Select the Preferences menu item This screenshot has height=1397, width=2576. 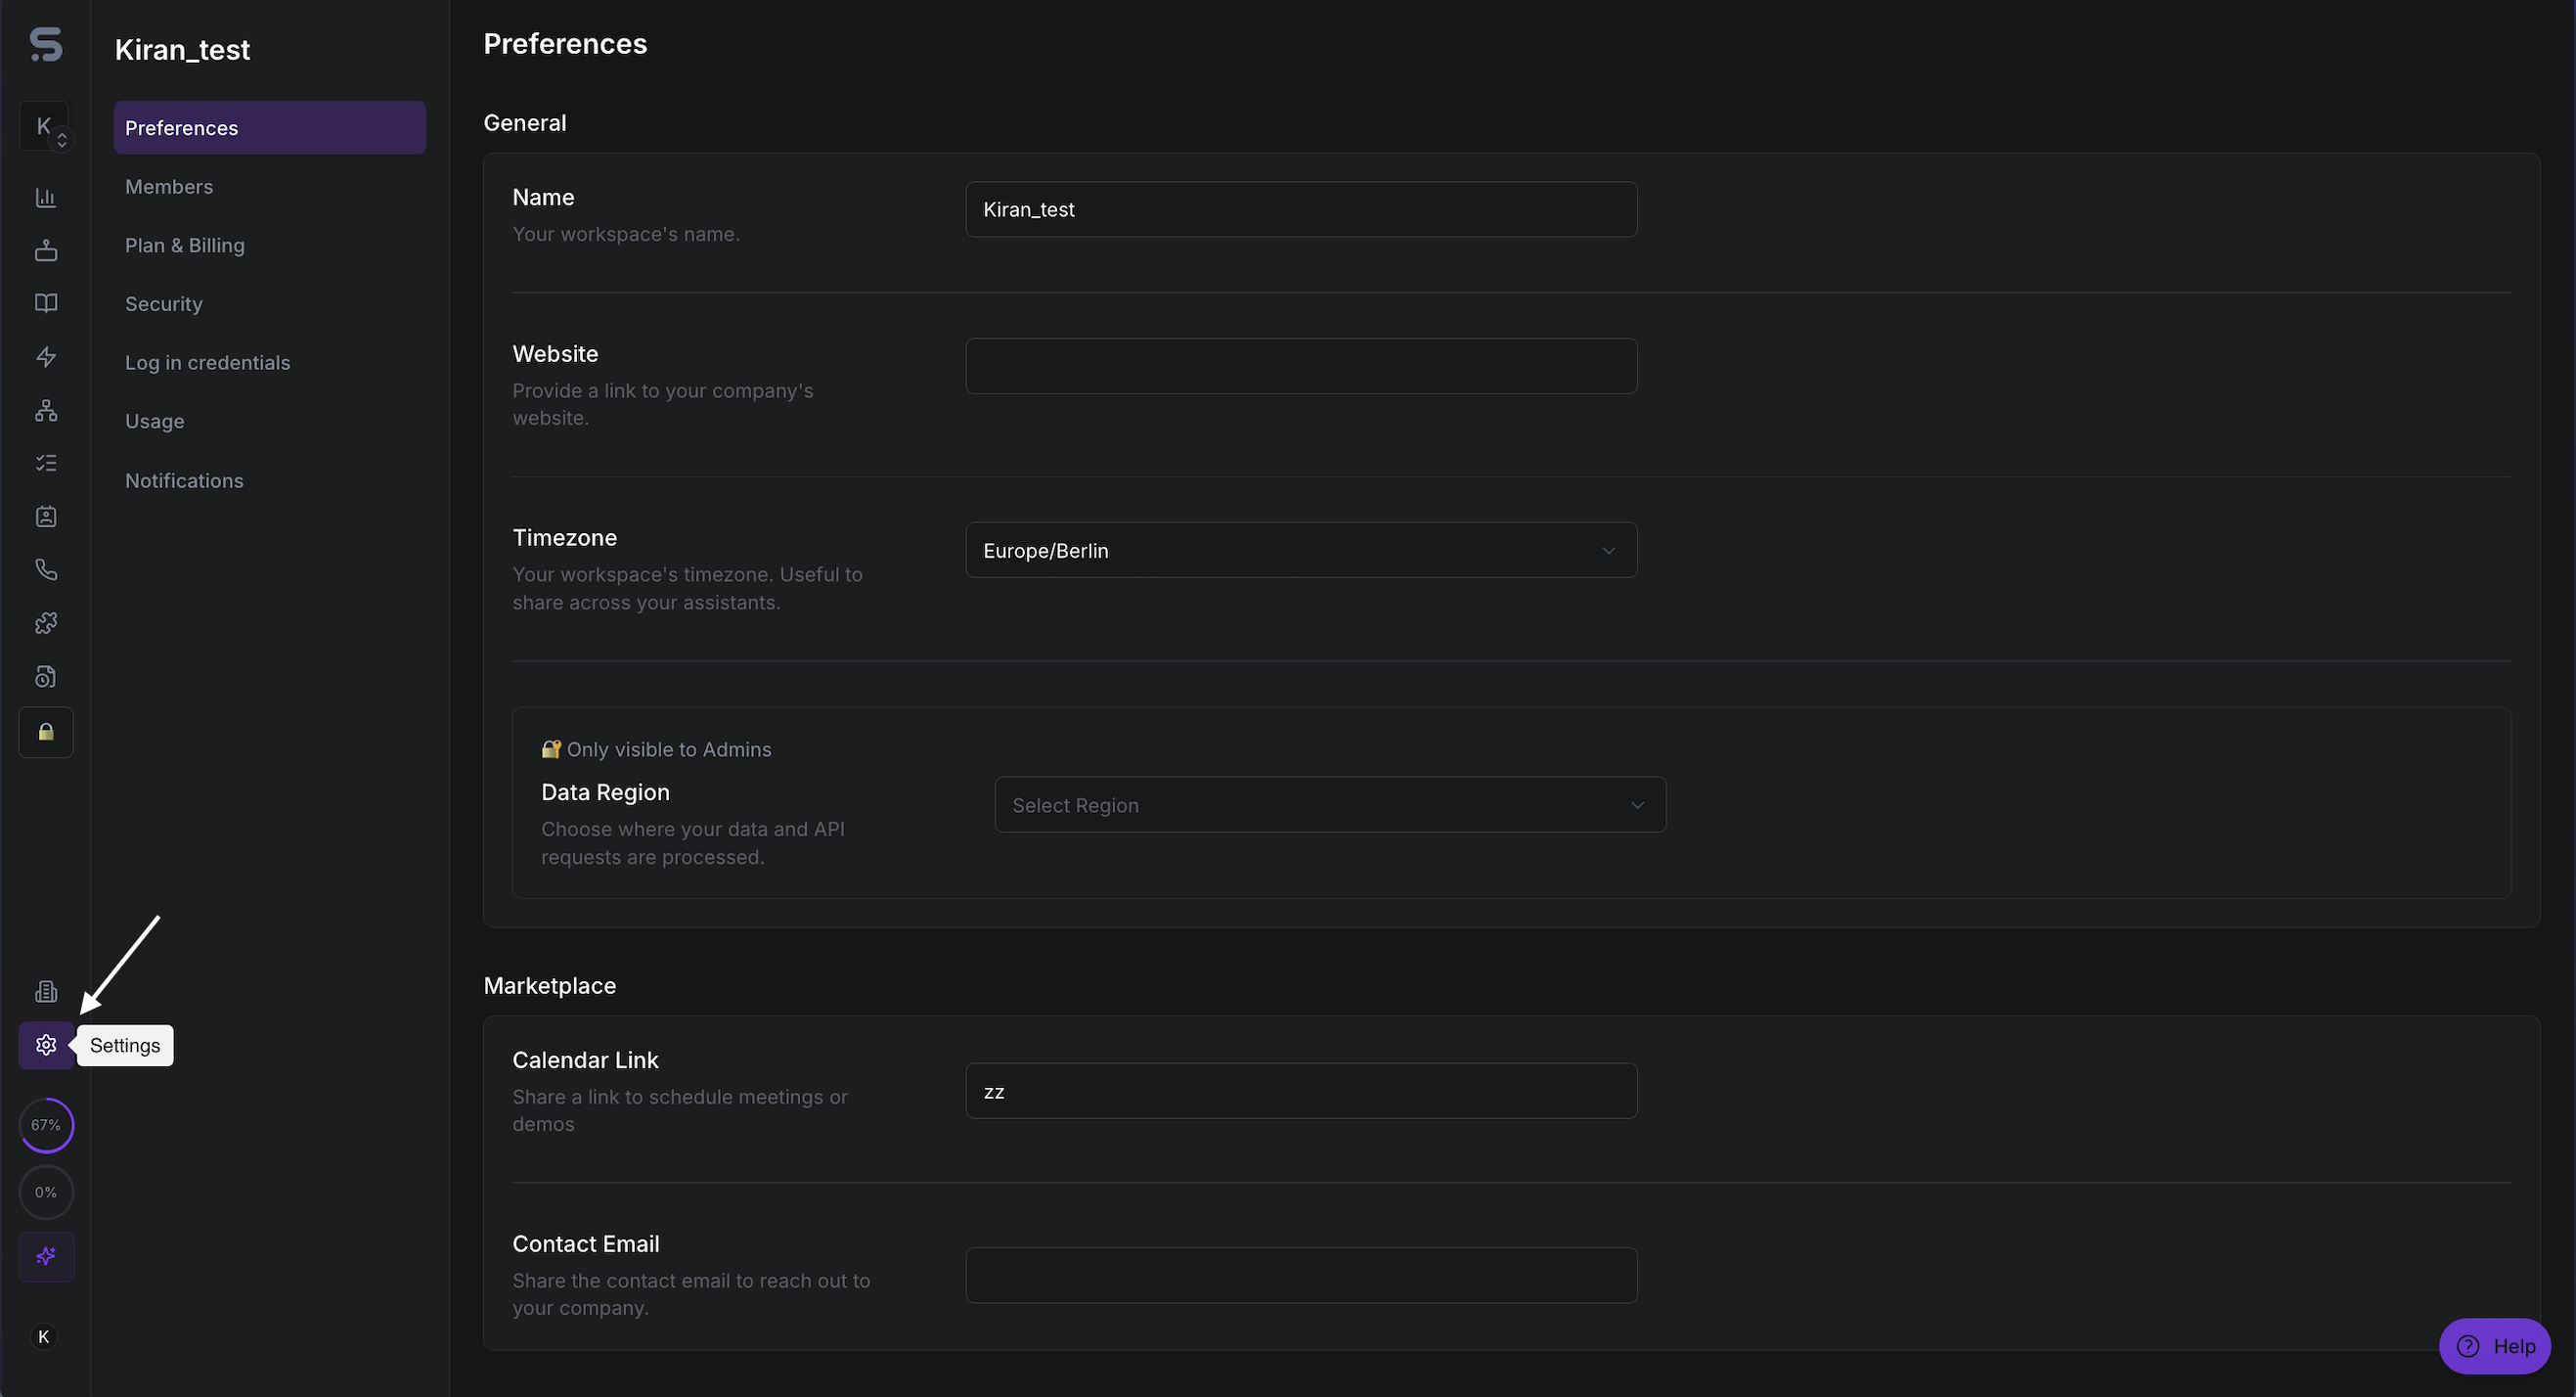pos(270,128)
